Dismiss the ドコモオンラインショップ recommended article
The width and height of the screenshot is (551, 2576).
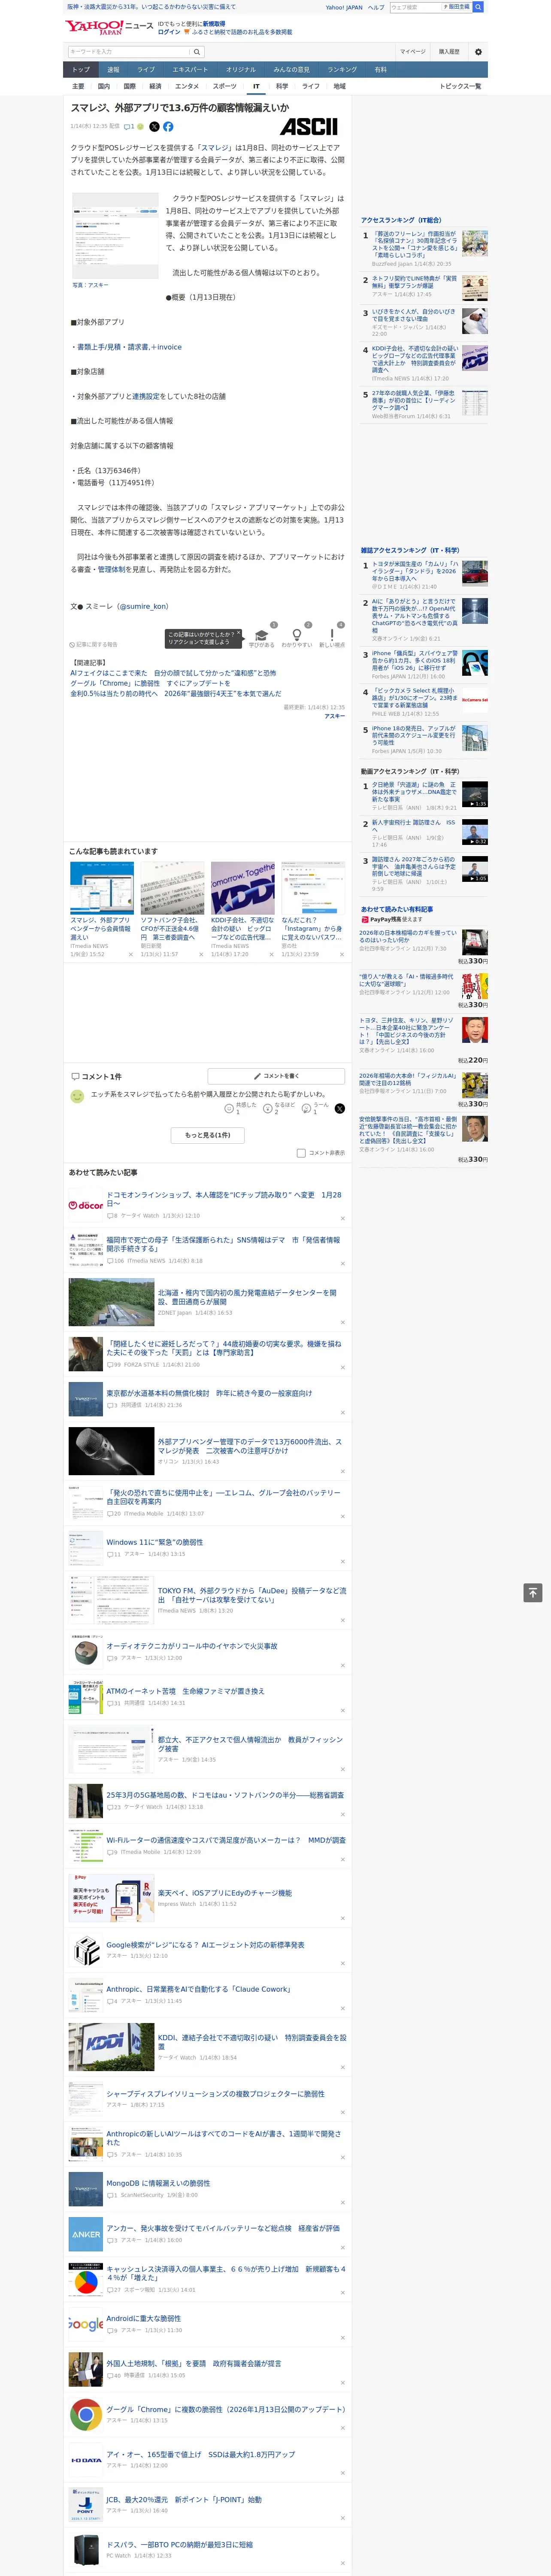tap(343, 1218)
